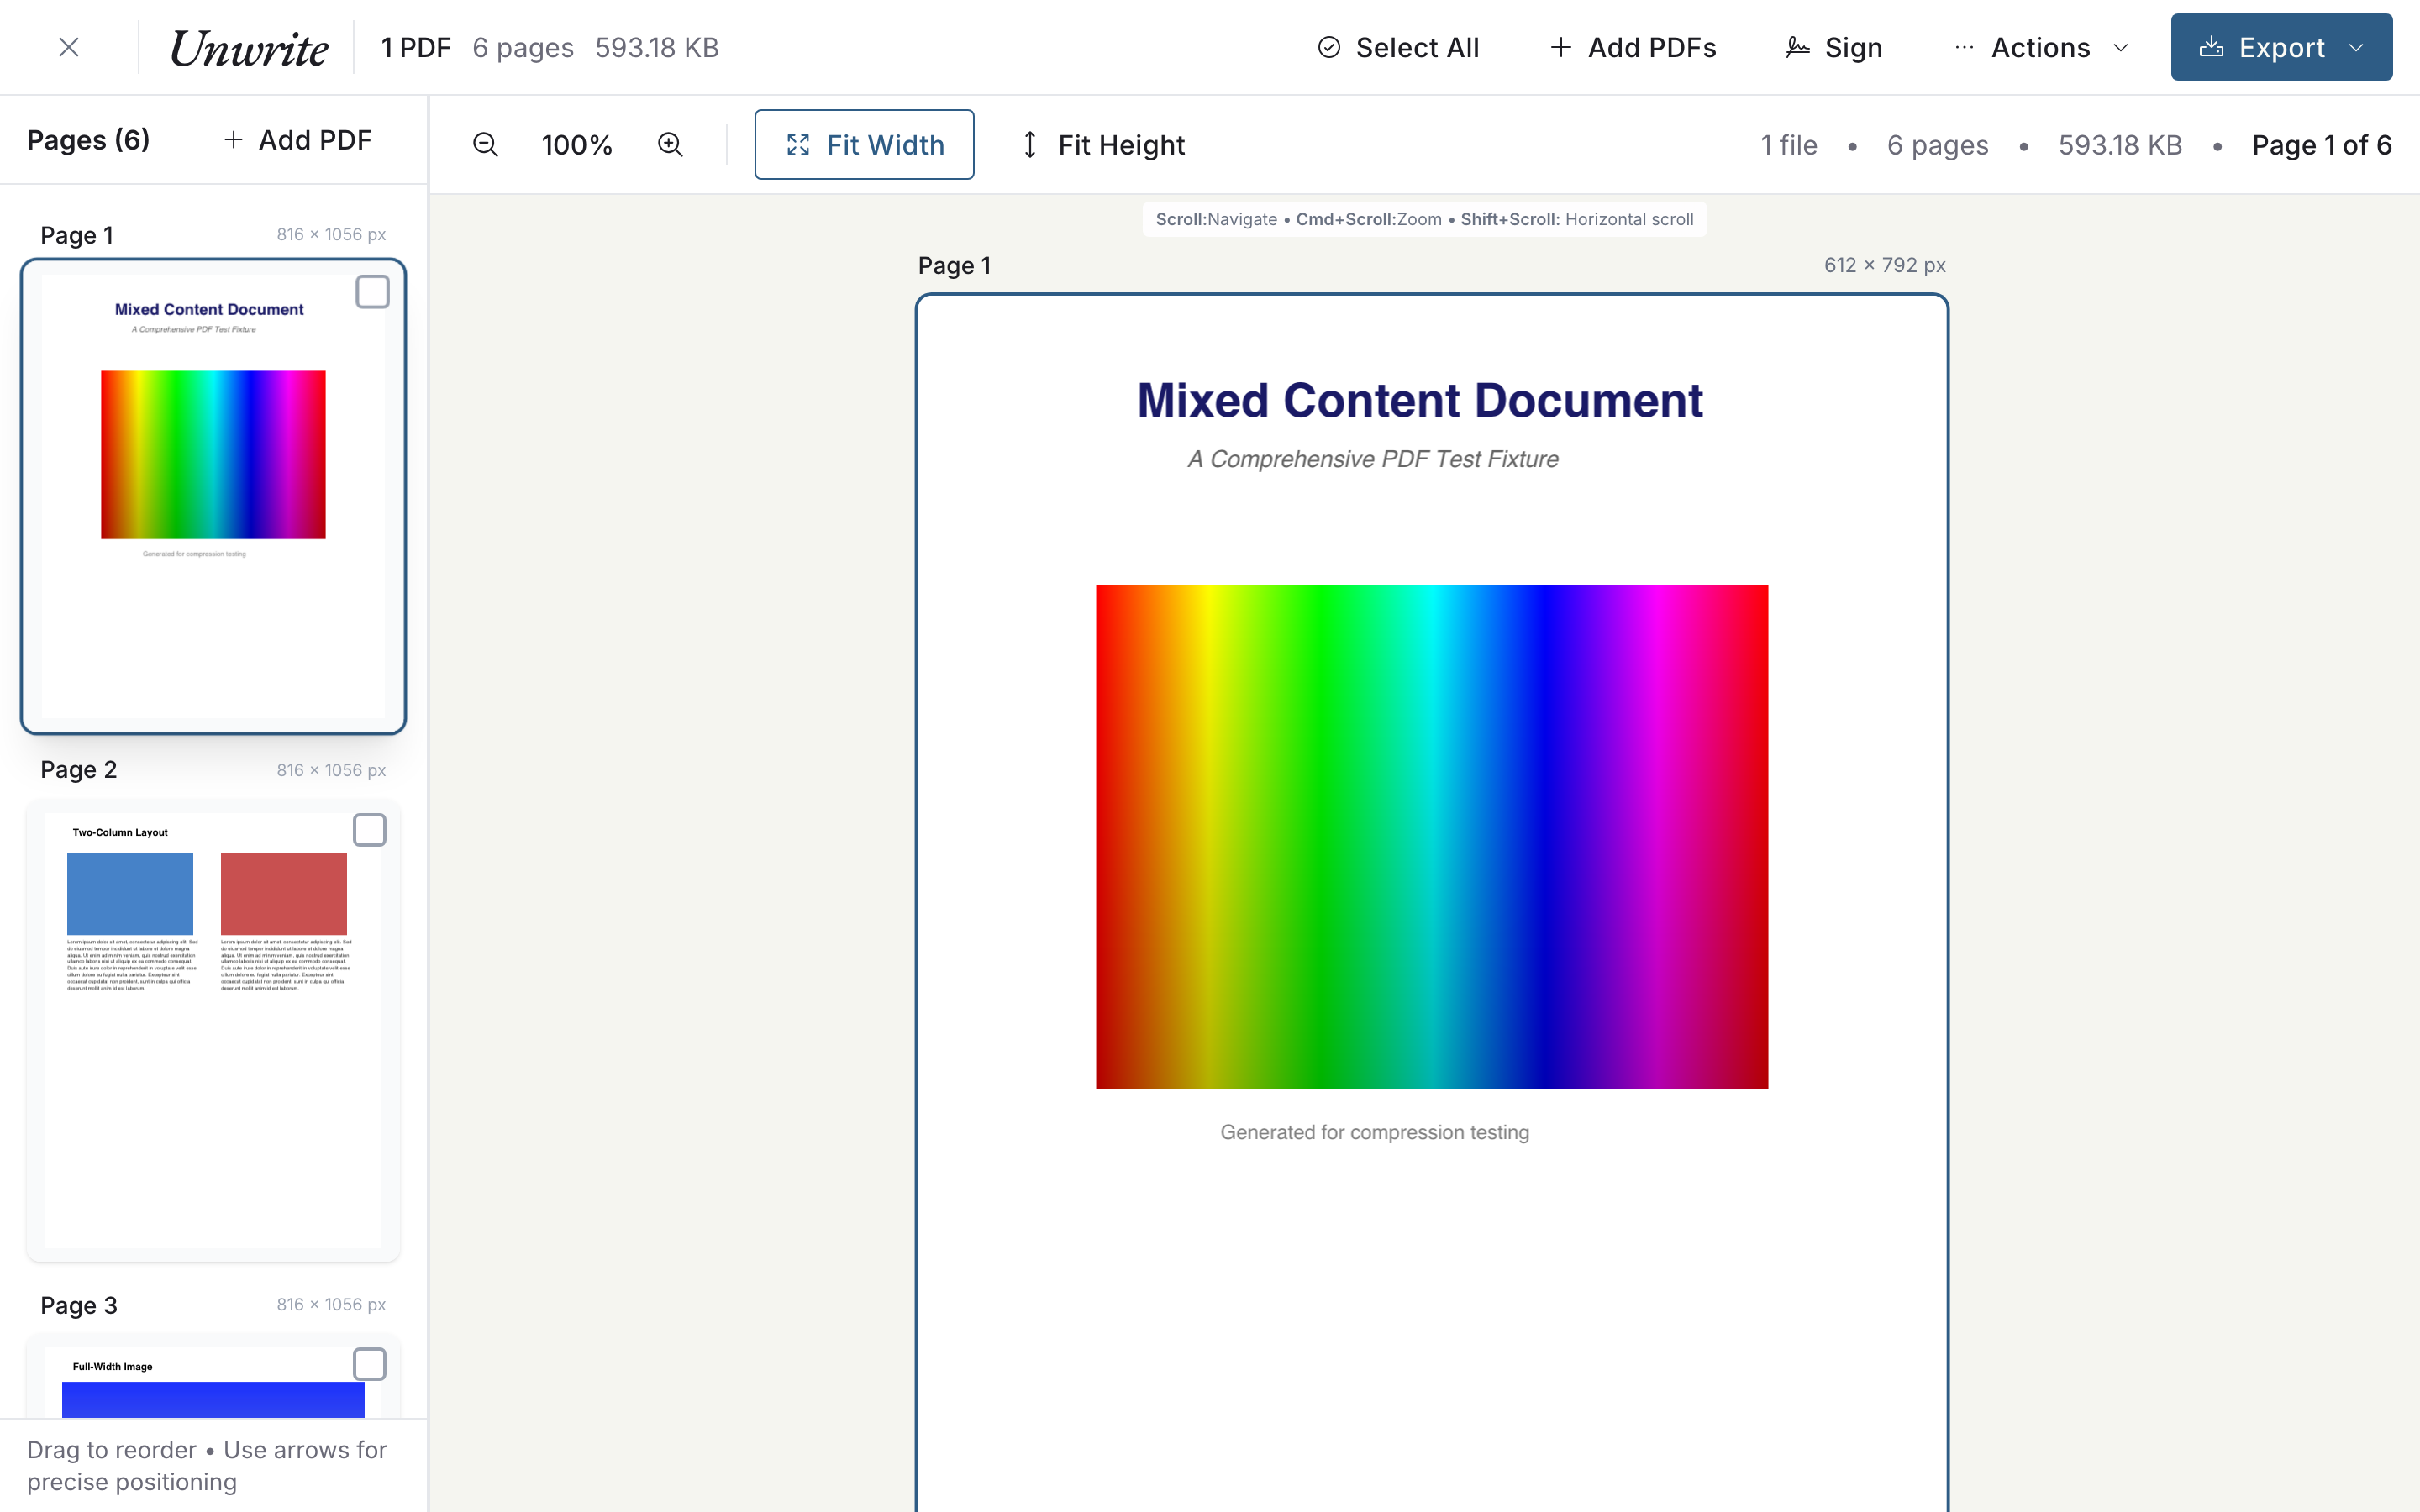Click the Page 1 of 6 indicator
The image size is (2420, 1512).
coord(2321,145)
